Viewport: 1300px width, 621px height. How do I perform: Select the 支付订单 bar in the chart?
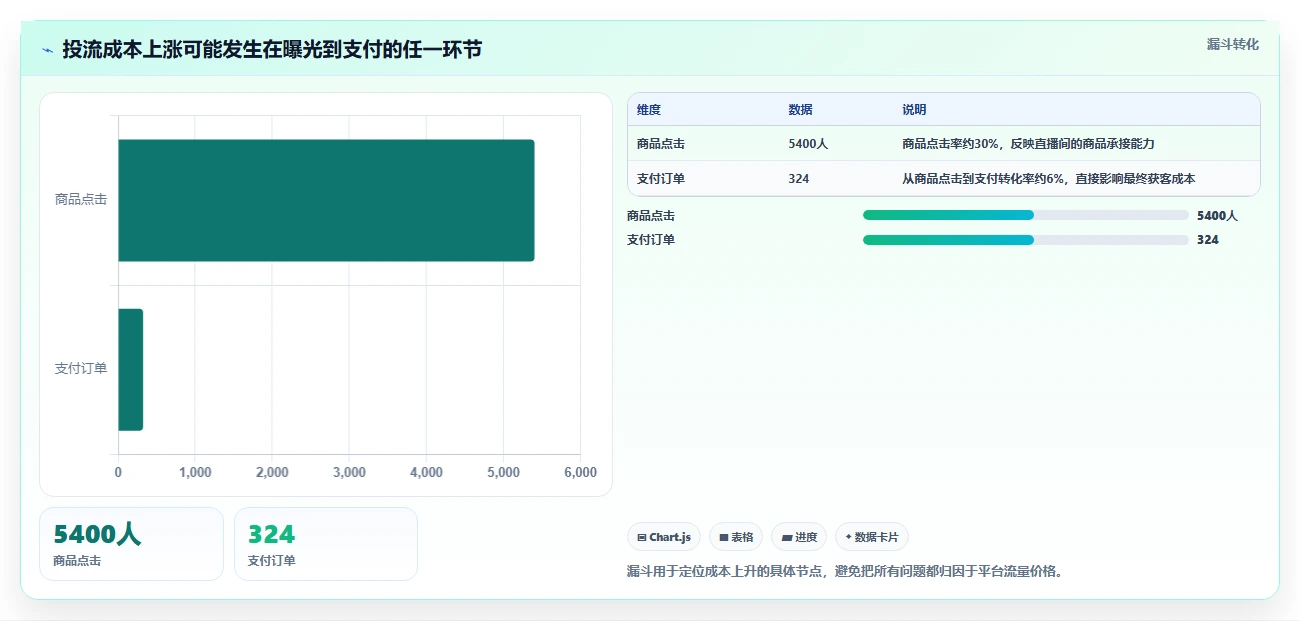click(x=131, y=369)
